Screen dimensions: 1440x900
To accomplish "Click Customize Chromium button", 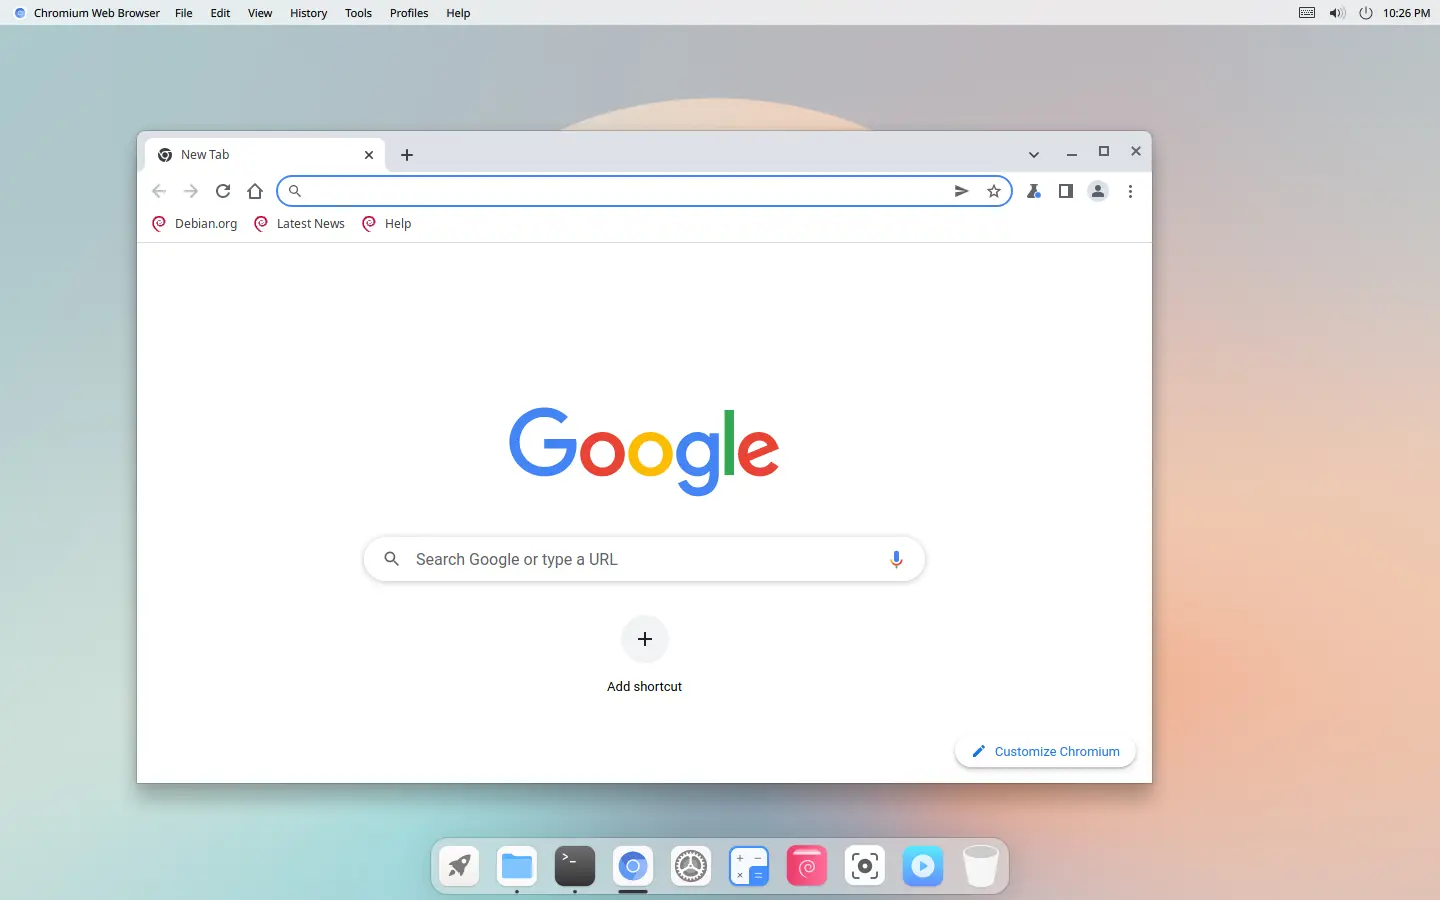I will pos(1046,751).
